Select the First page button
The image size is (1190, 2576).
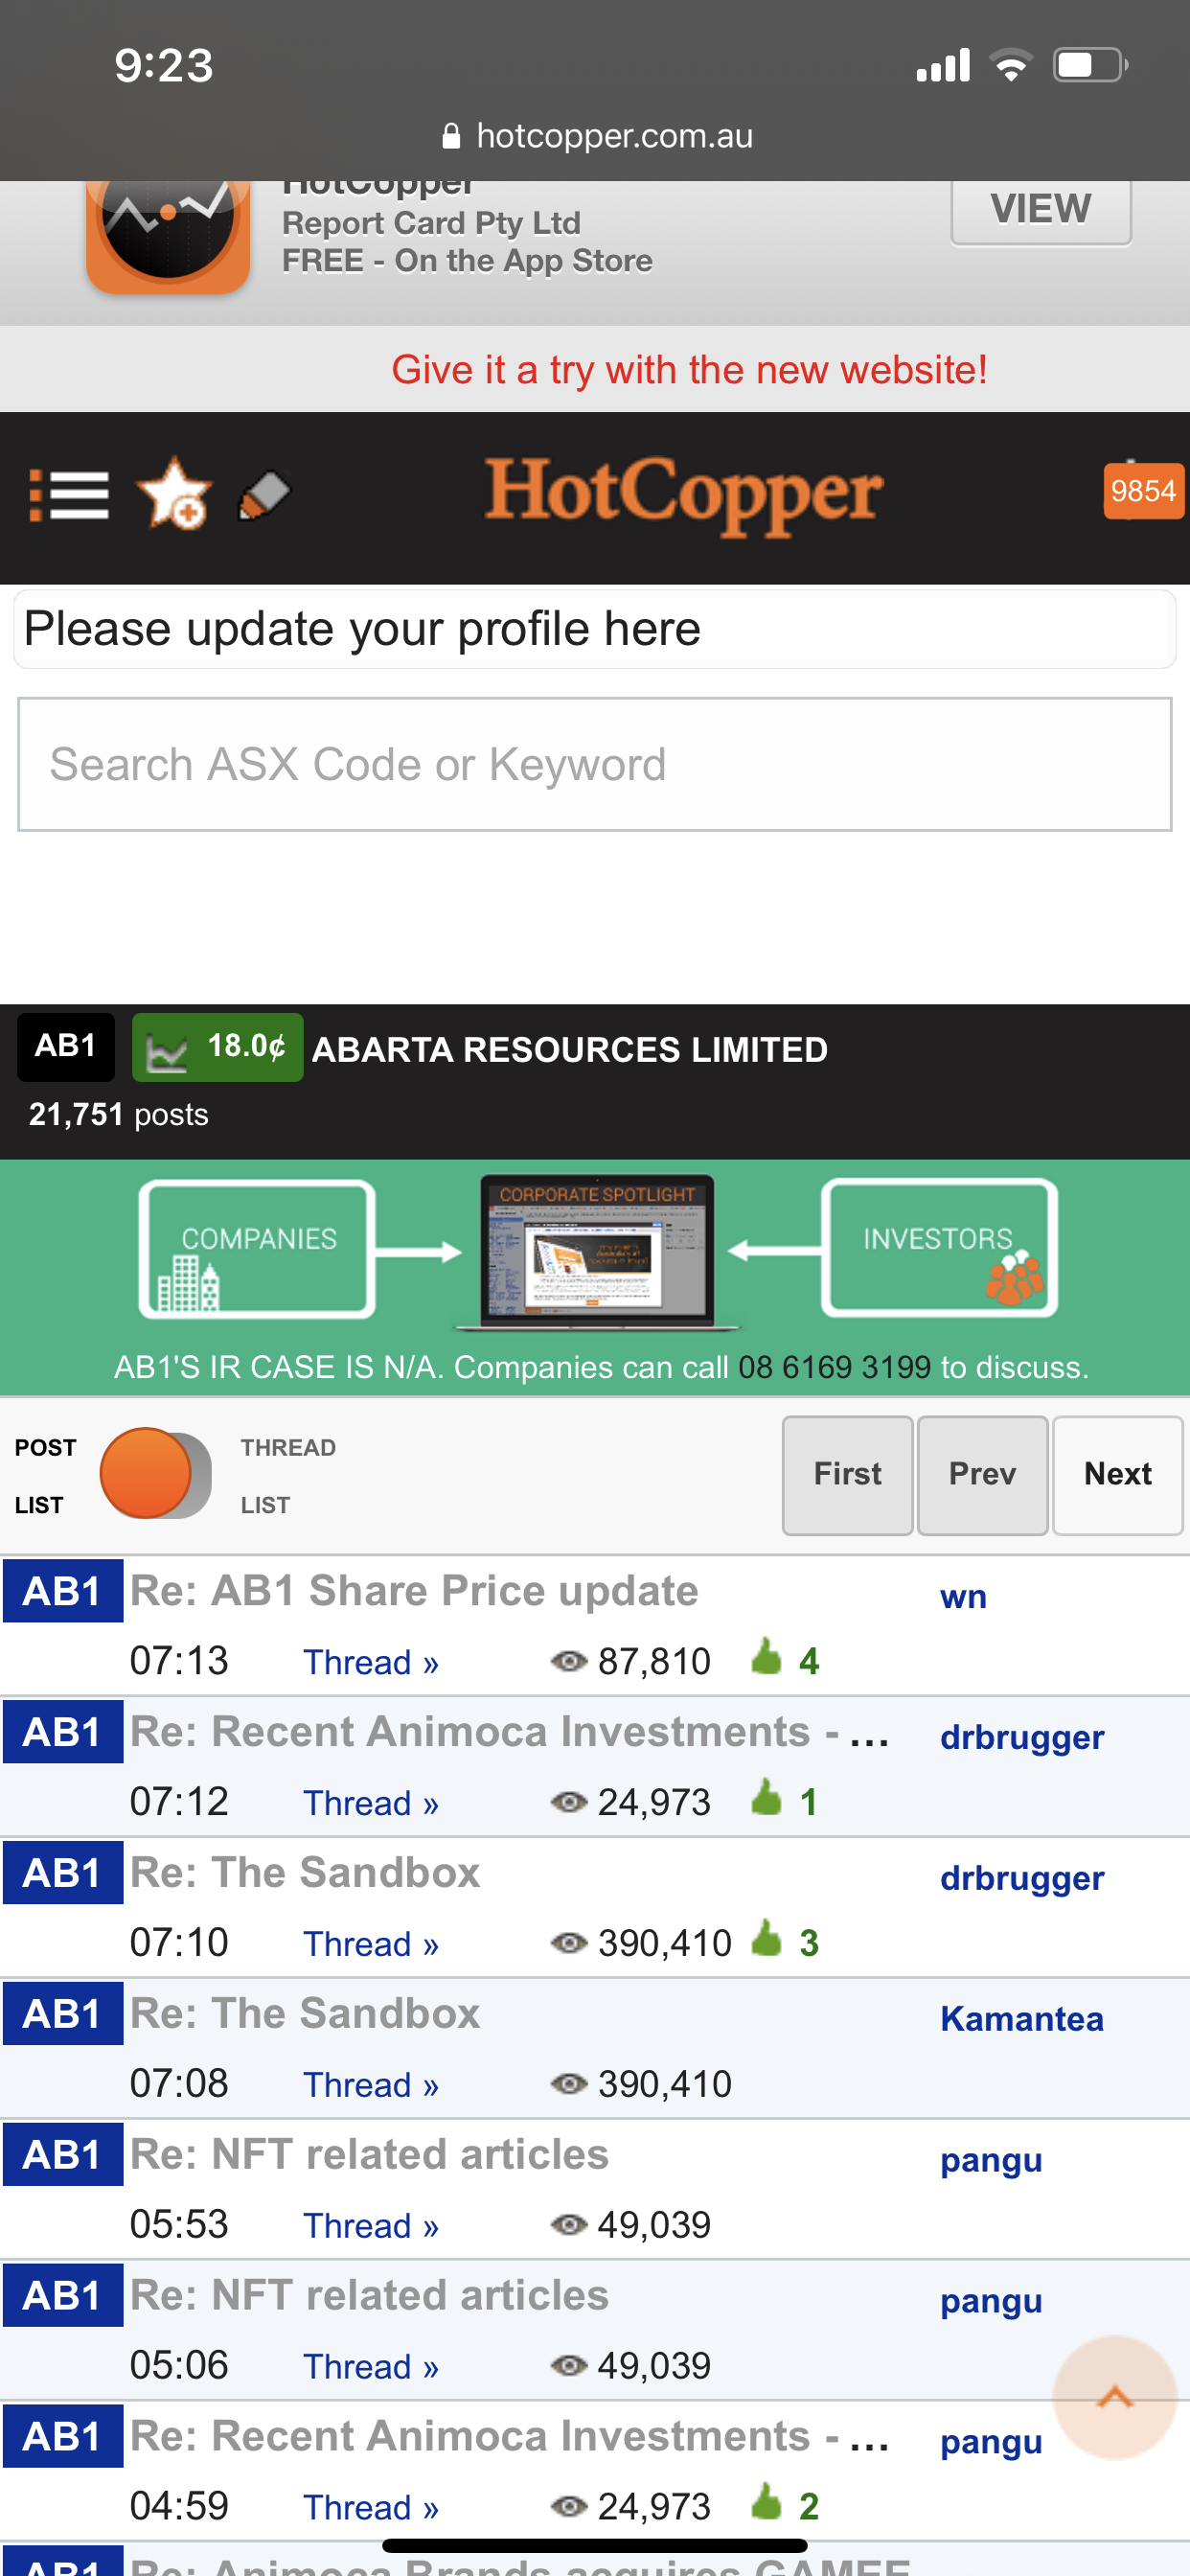(847, 1475)
